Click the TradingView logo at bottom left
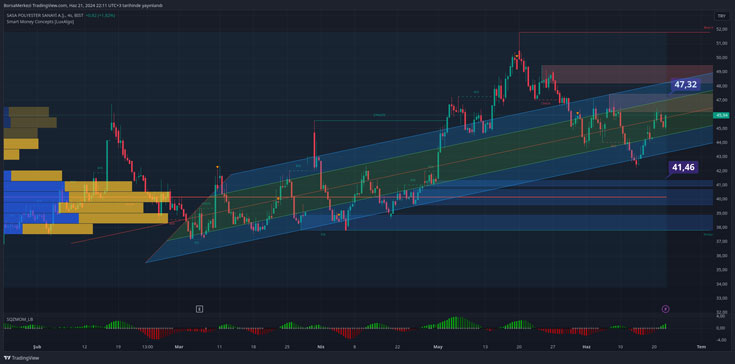Screen dimensions: 735x364 pyautogui.click(x=23, y=358)
